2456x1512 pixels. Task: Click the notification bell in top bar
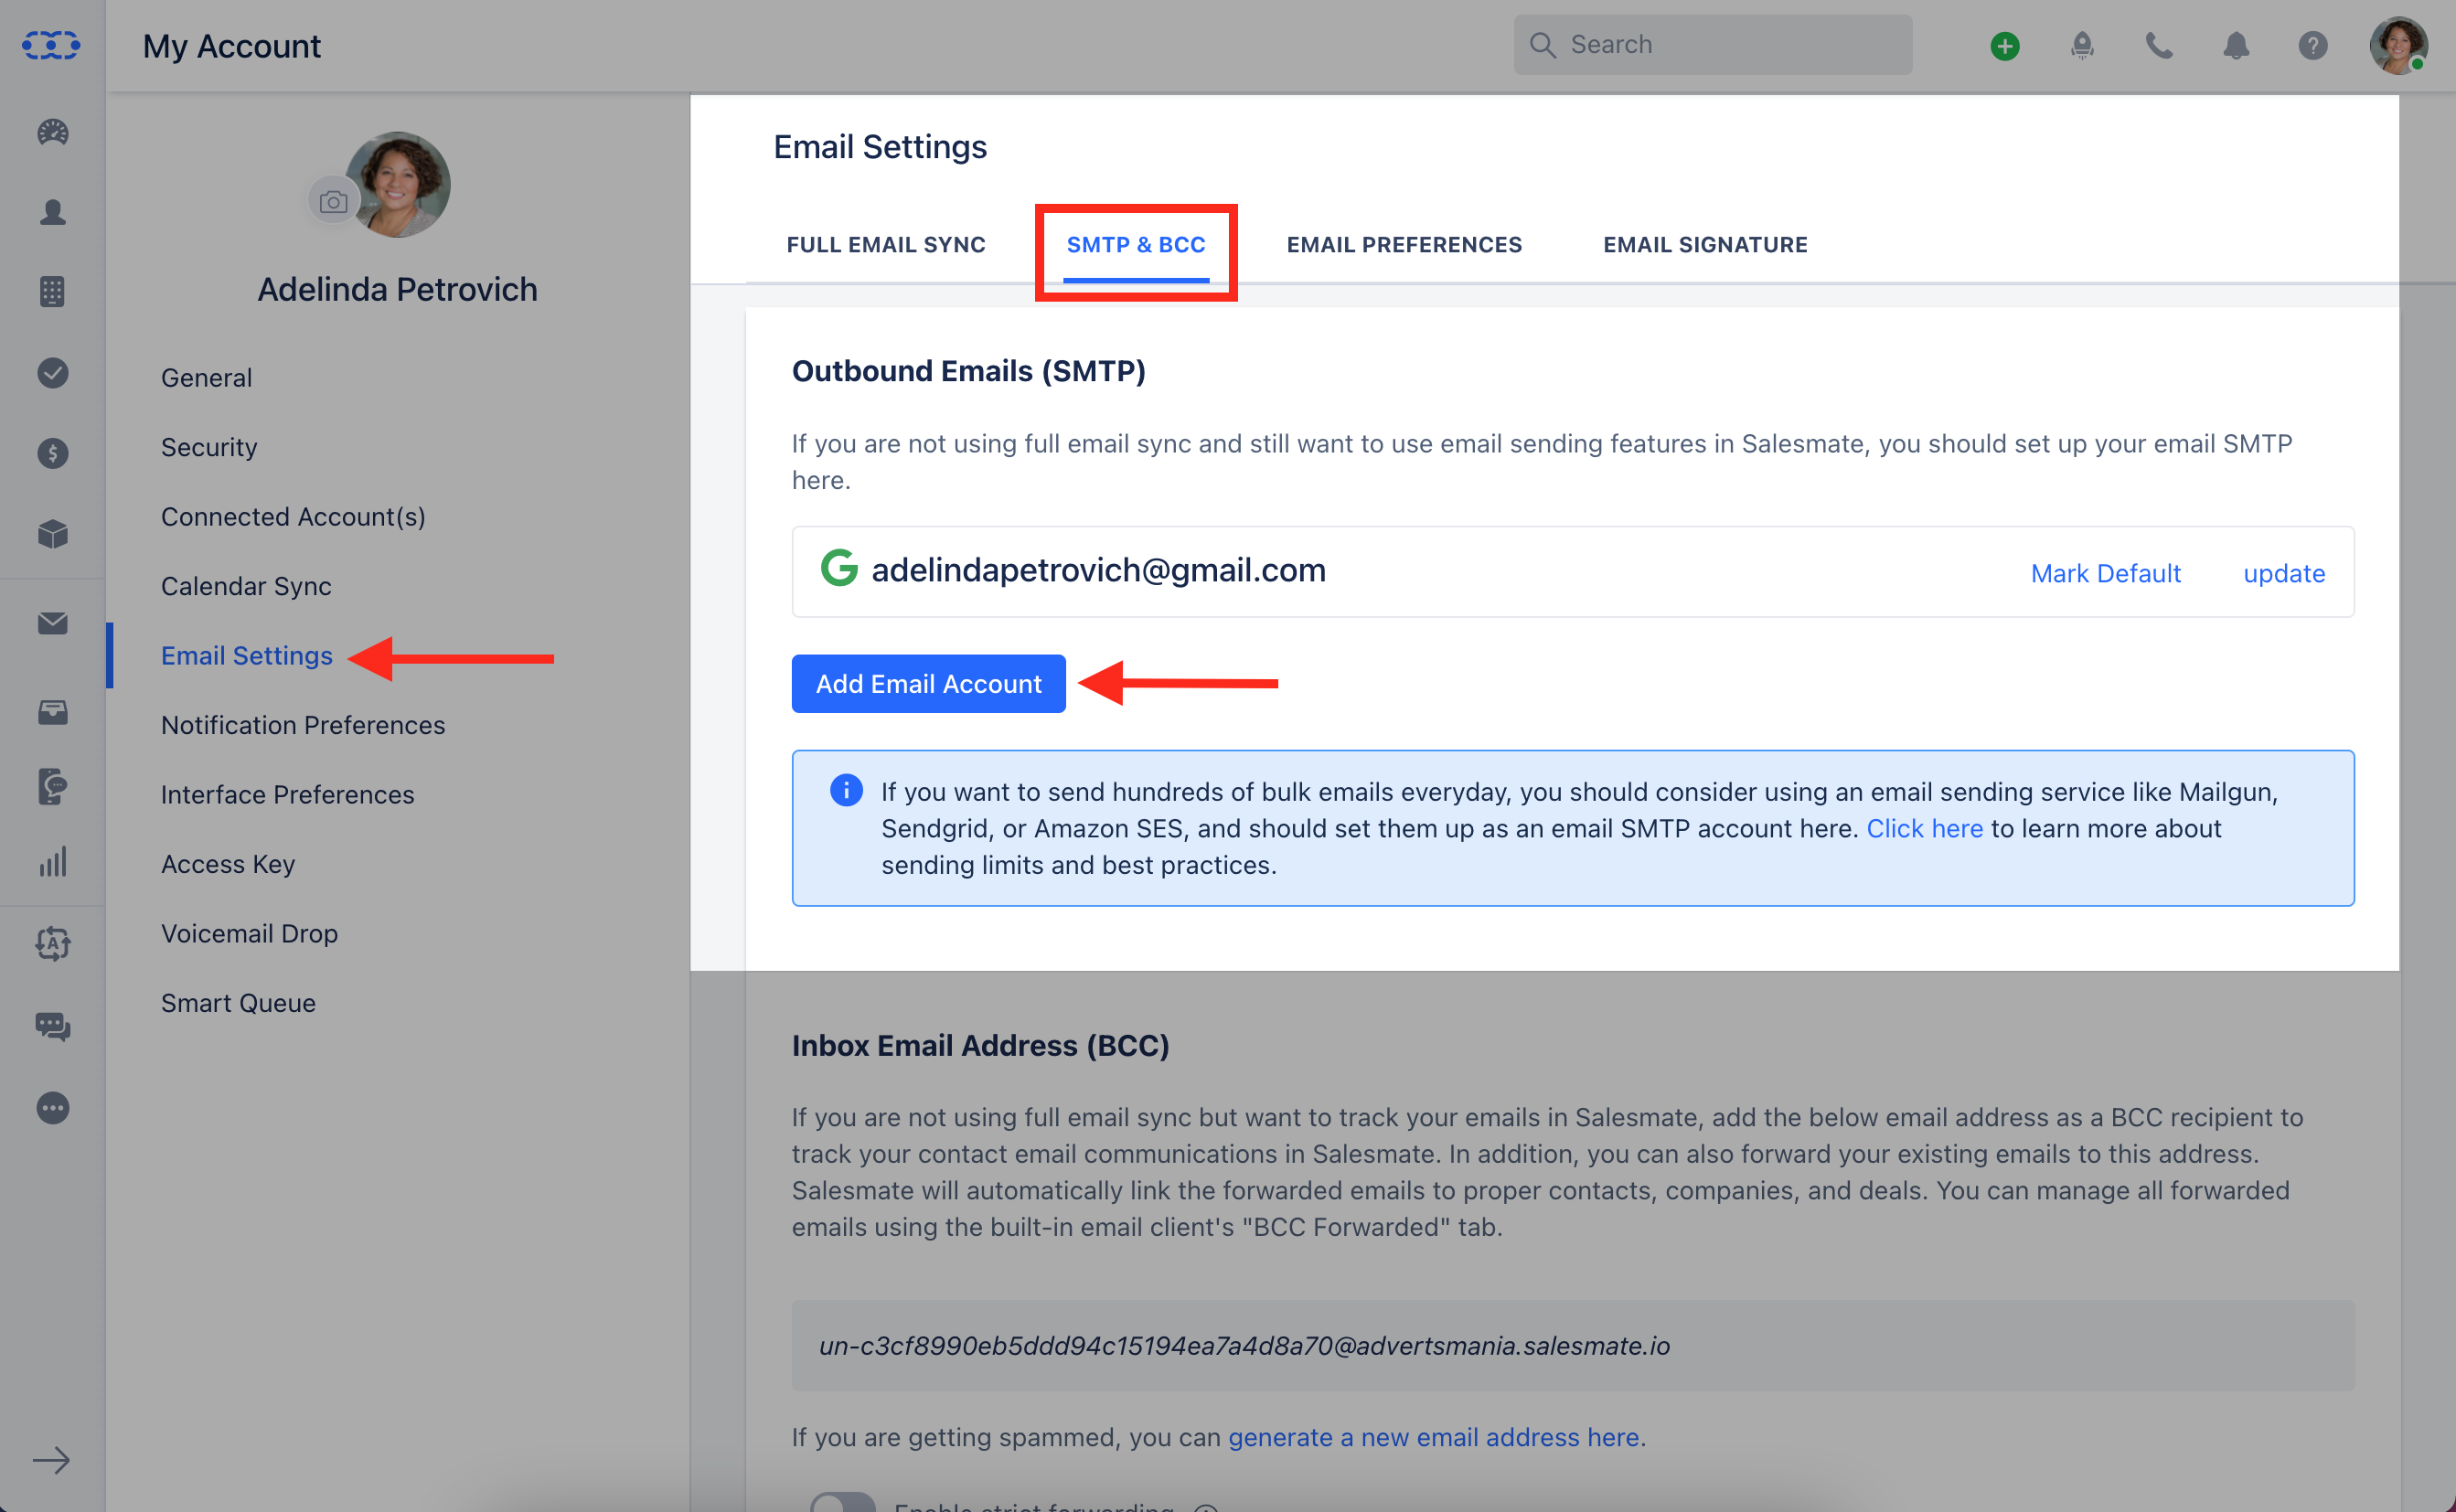[x=2235, y=45]
